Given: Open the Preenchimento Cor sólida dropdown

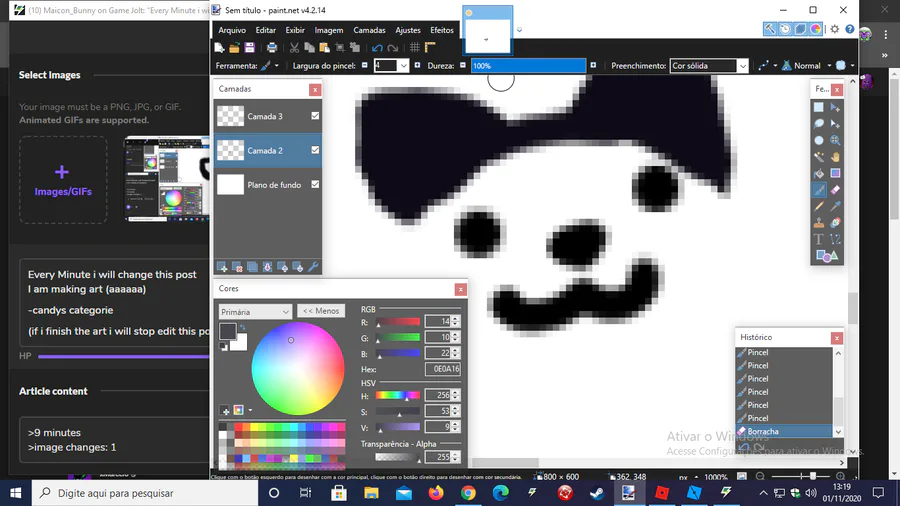Looking at the screenshot, I should coord(742,66).
